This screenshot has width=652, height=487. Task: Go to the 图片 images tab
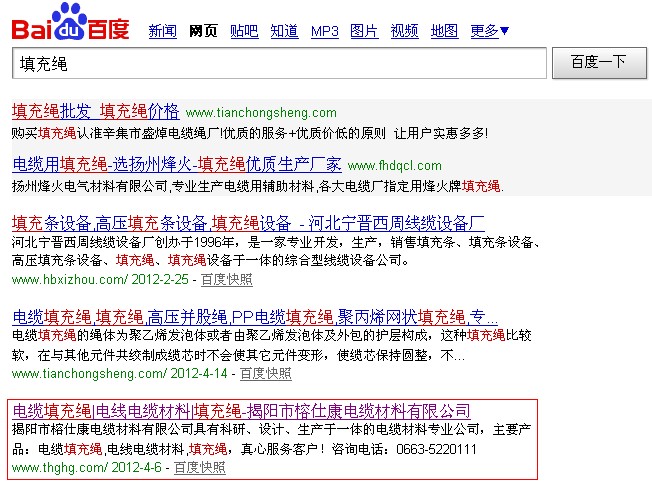tap(364, 31)
